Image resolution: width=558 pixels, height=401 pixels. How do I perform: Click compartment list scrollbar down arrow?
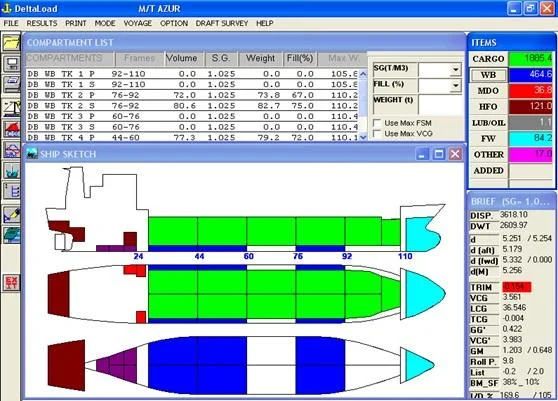[x=363, y=137]
